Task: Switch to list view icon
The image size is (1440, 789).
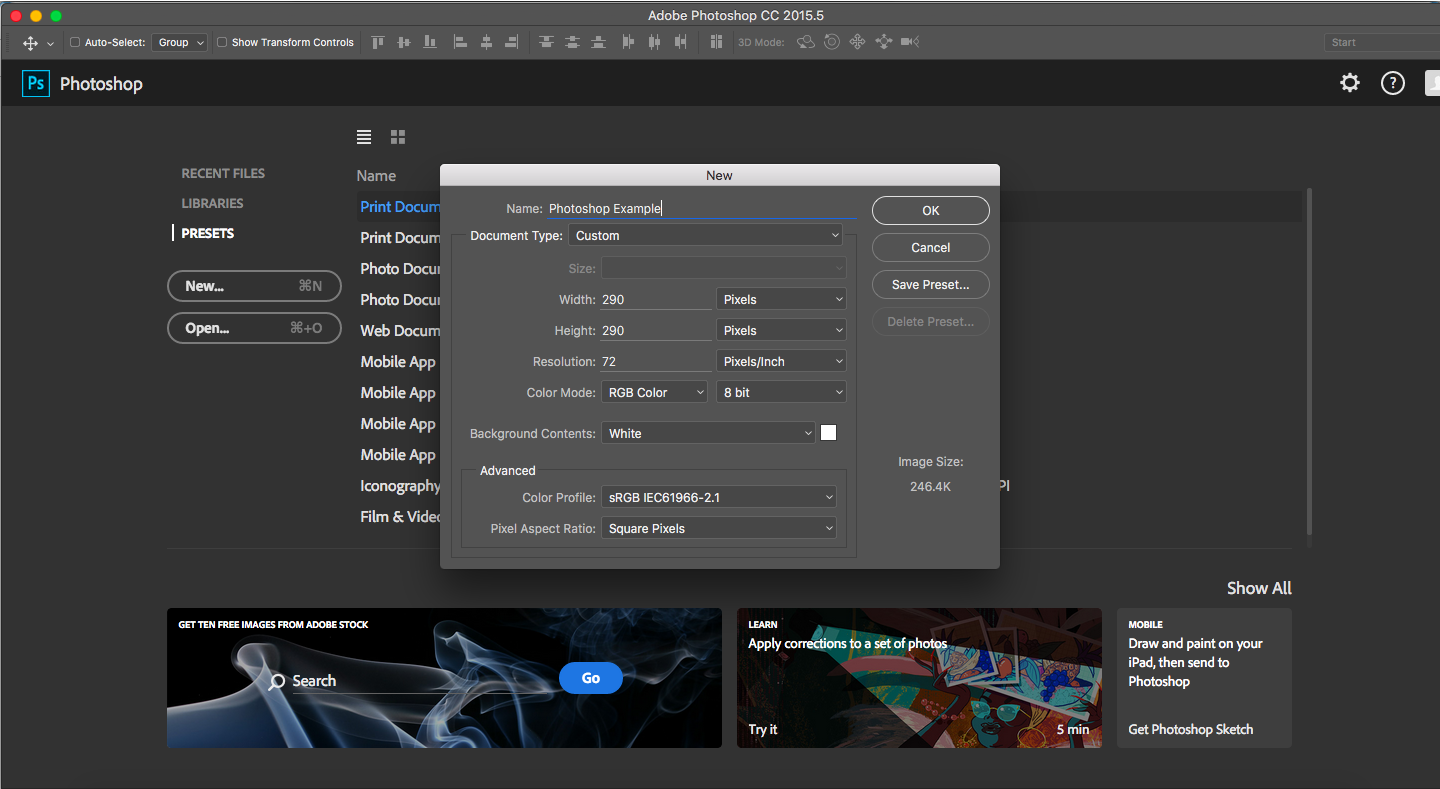Action: click(x=364, y=137)
